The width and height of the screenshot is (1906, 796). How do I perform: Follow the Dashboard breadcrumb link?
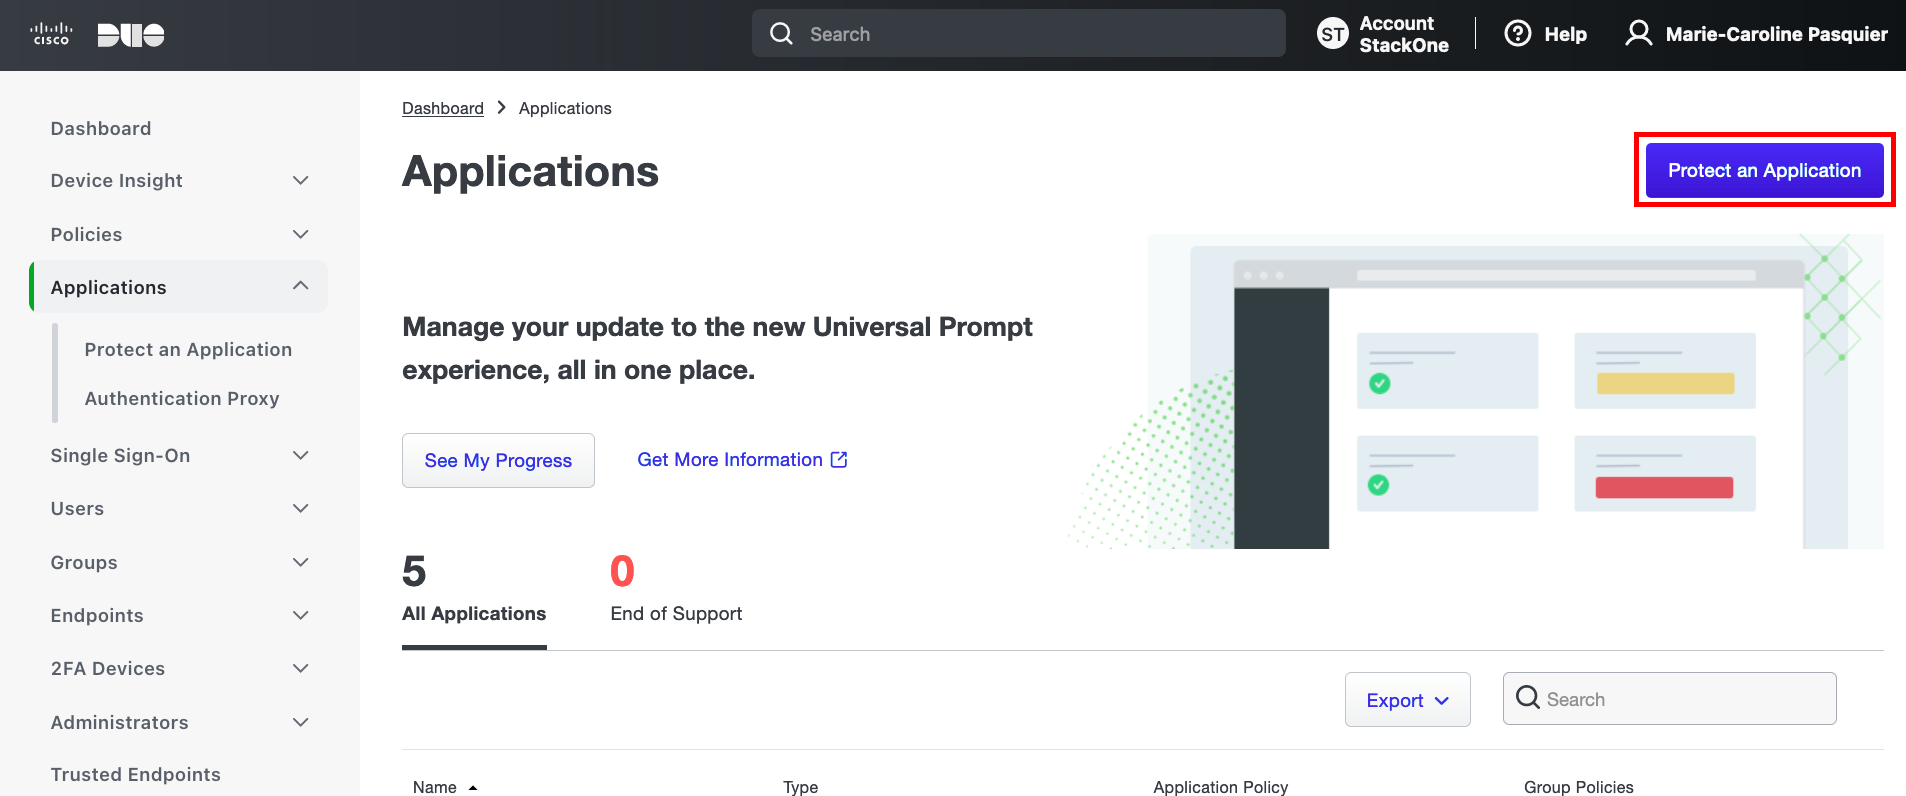pyautogui.click(x=443, y=108)
